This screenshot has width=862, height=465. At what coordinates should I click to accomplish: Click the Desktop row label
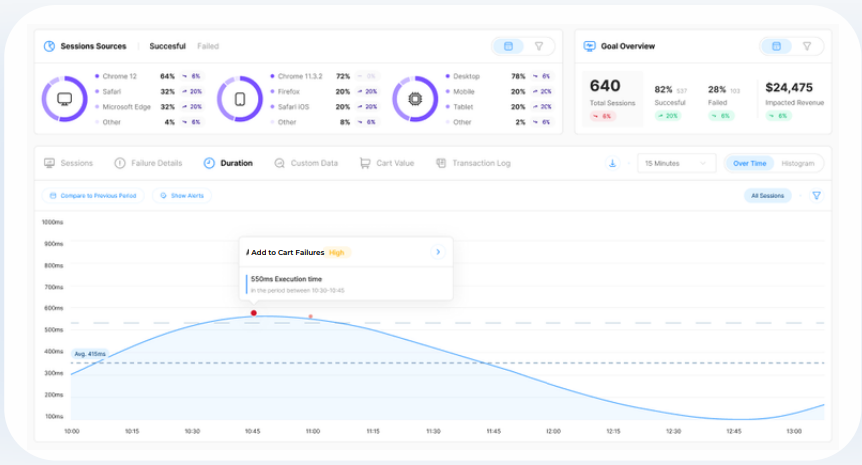[466, 76]
